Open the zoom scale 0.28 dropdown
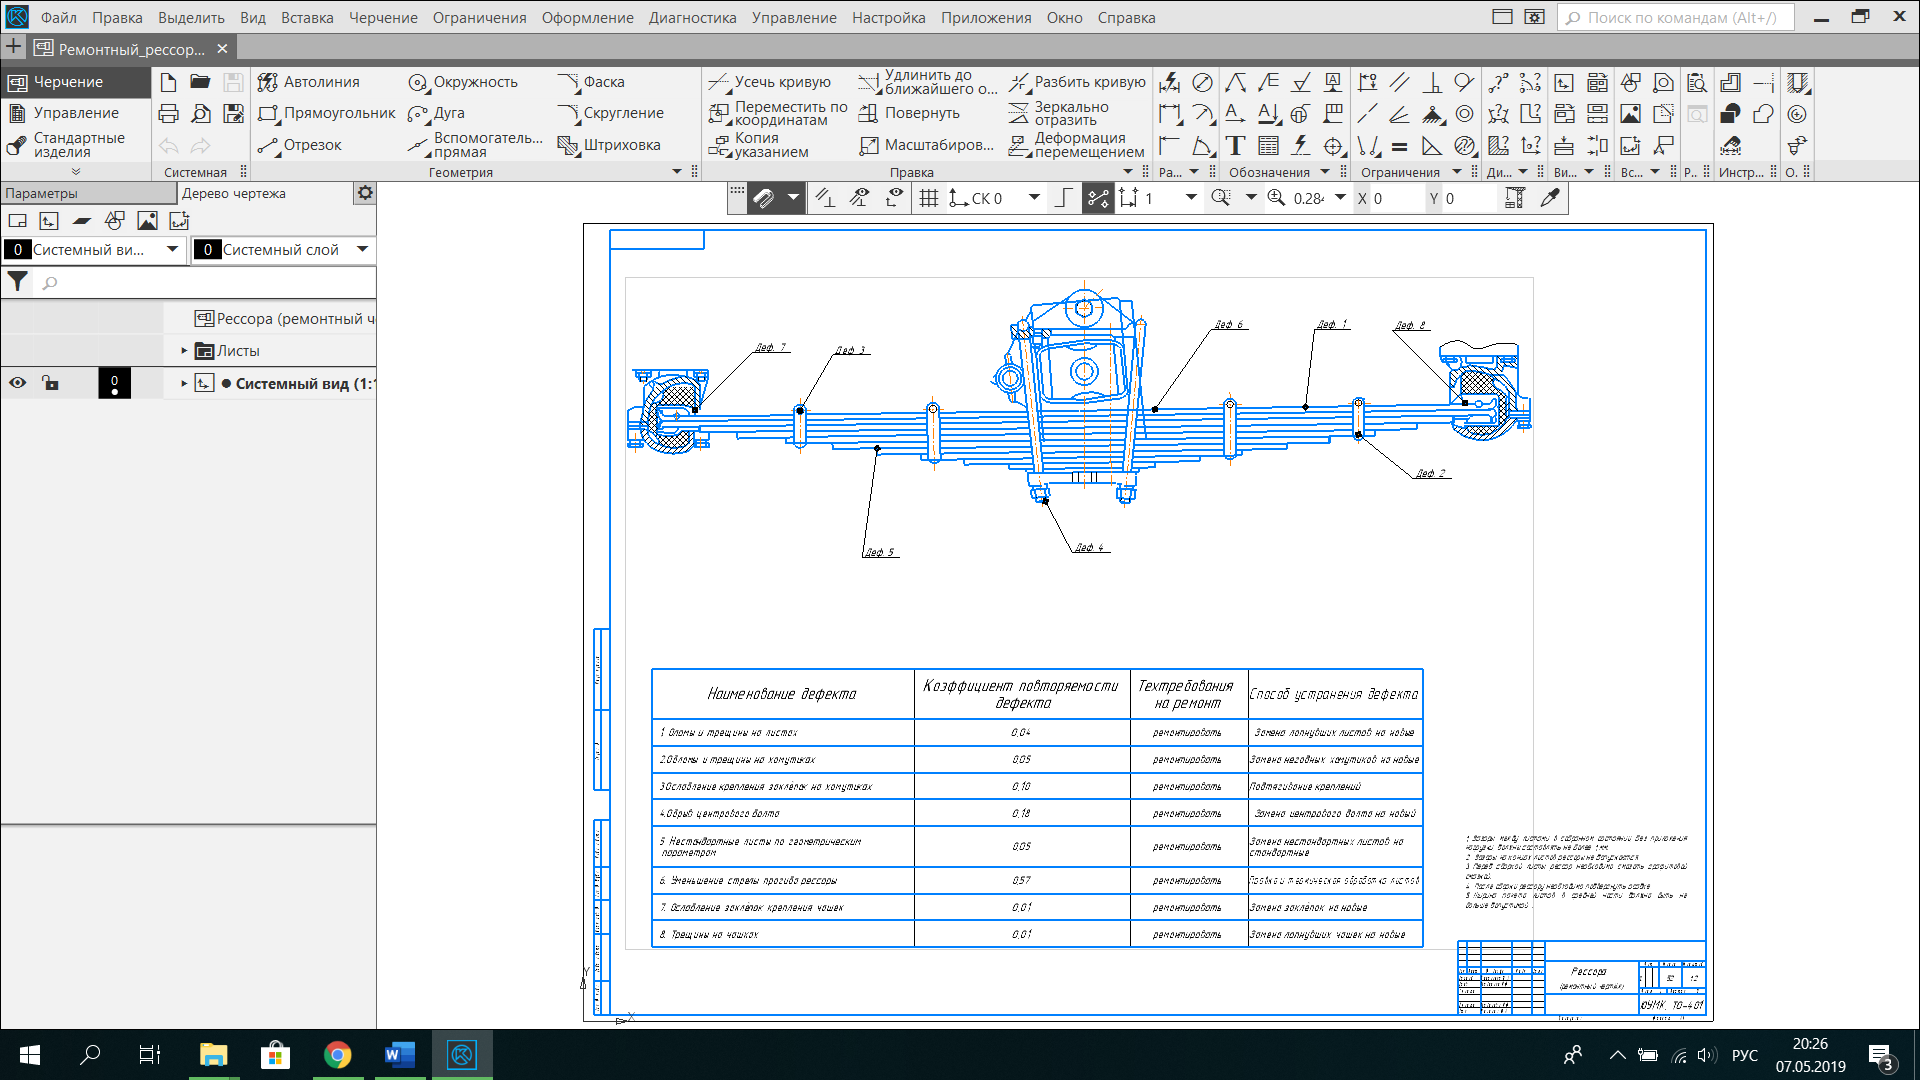 [x=1340, y=198]
